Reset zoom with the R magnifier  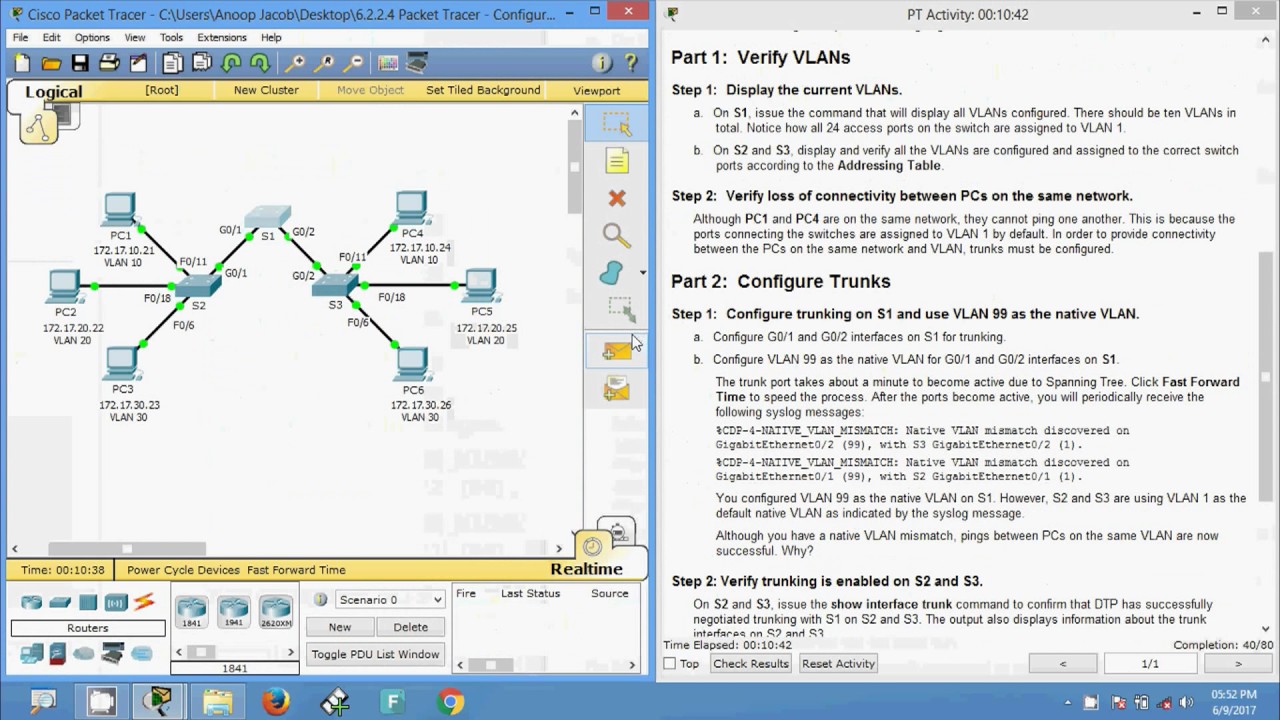[x=324, y=63]
